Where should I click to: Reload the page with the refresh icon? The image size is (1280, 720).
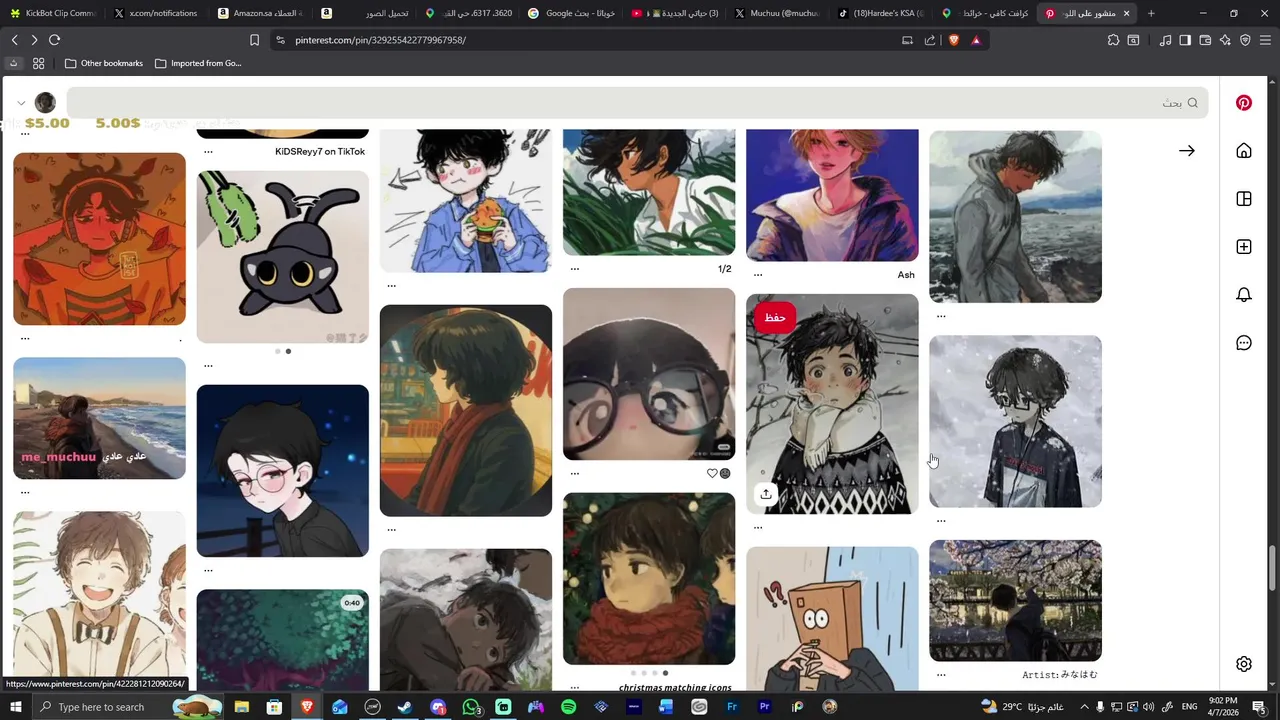(54, 40)
